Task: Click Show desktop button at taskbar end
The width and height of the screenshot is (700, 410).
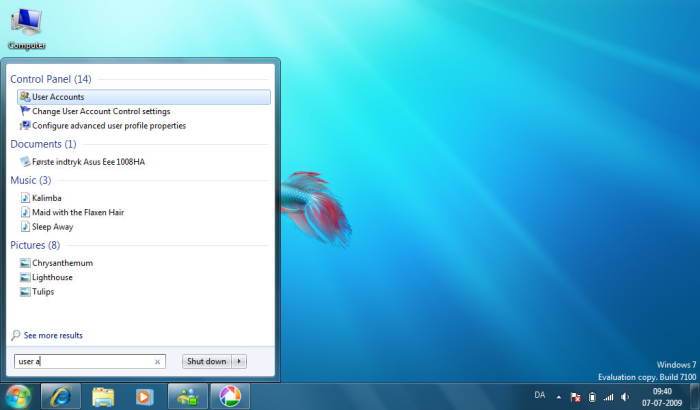Action: pyautogui.click(x=694, y=397)
